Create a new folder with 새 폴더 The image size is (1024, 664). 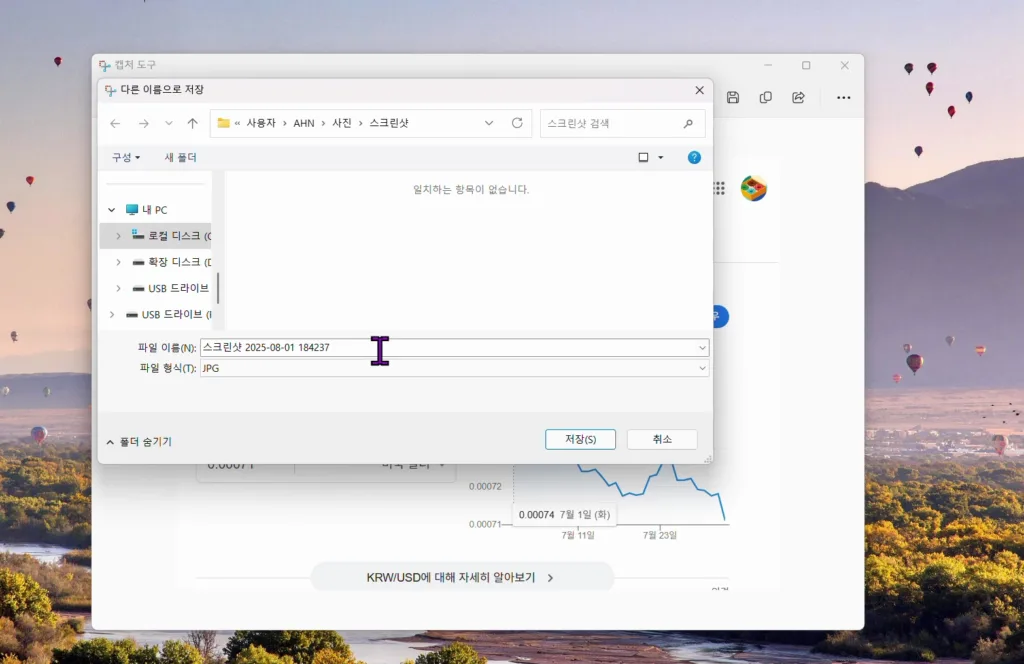(x=180, y=157)
